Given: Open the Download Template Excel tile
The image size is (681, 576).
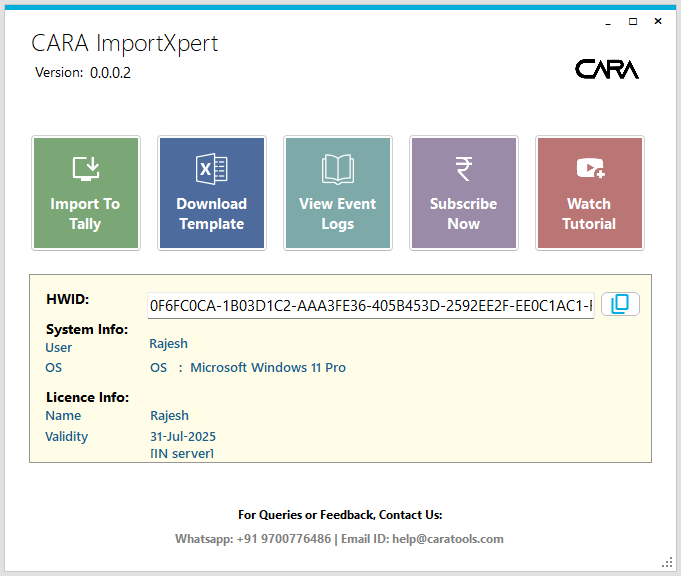Looking at the screenshot, I should coord(211,193).
